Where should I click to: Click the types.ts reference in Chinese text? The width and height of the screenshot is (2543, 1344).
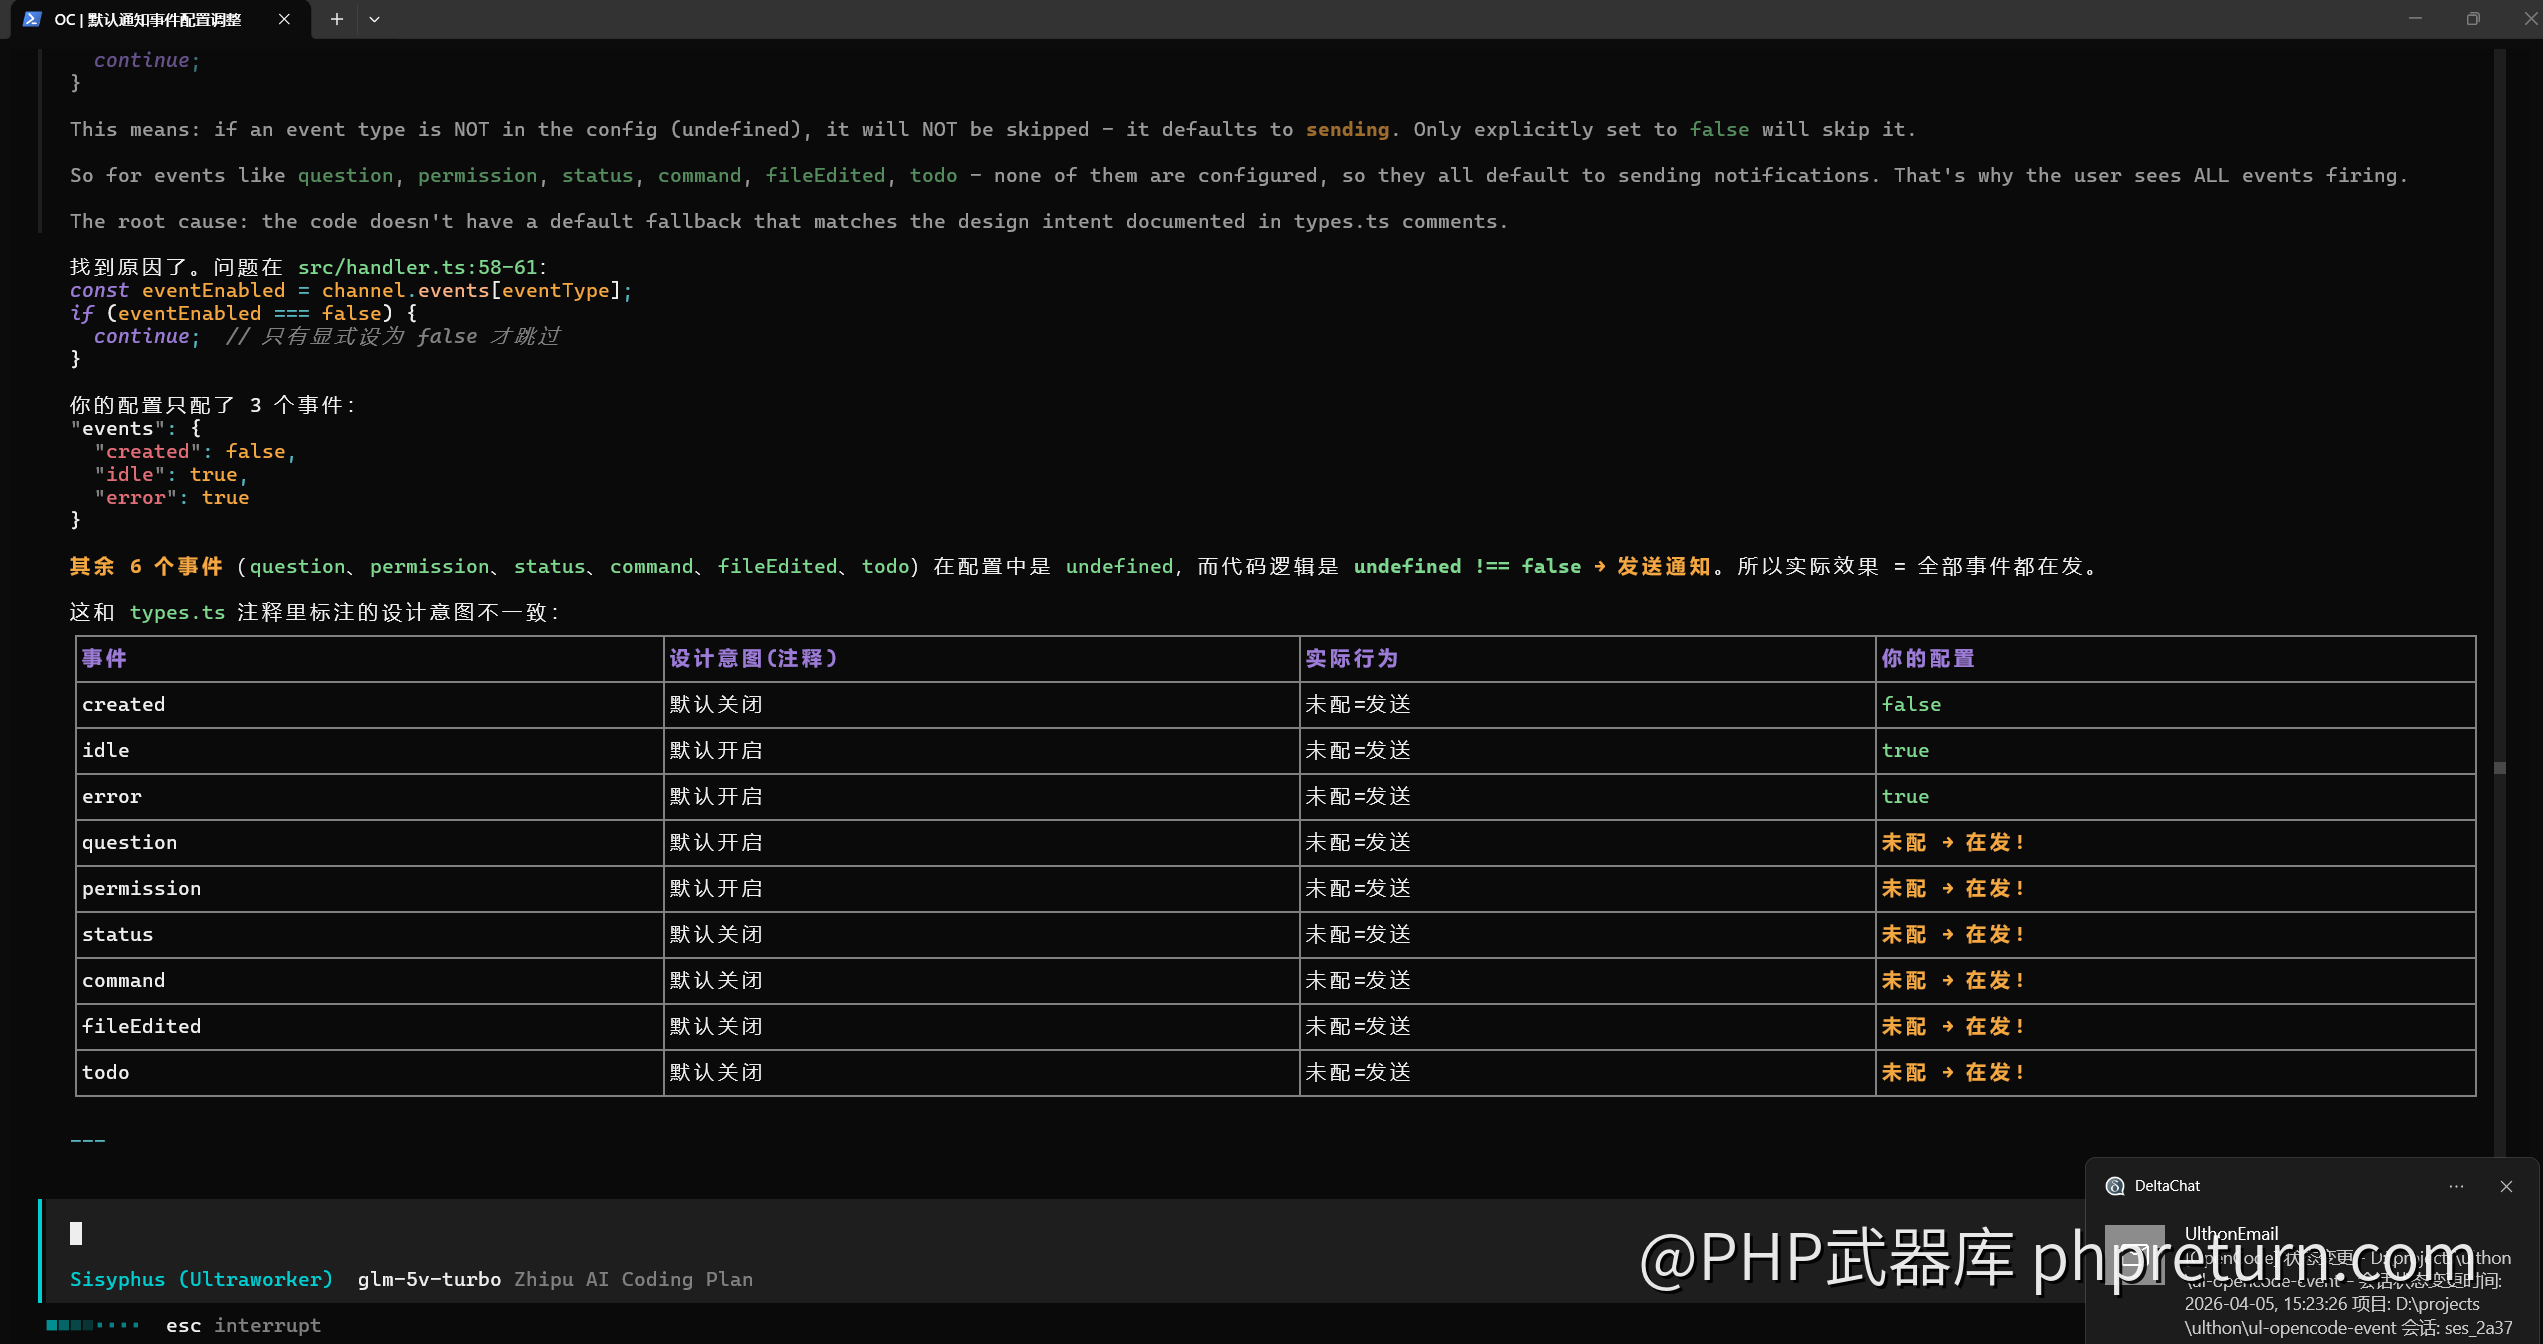click(x=177, y=612)
